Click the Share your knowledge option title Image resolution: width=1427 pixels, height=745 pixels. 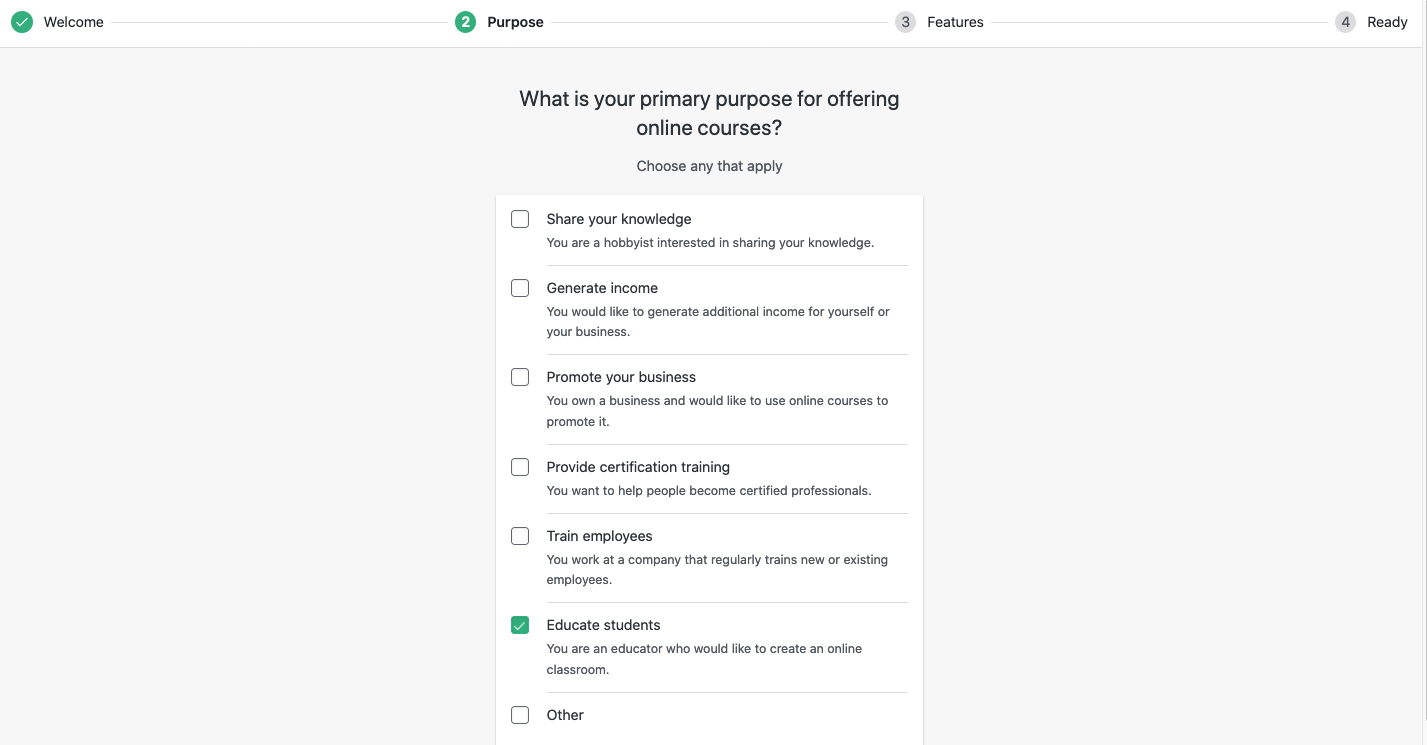619,219
